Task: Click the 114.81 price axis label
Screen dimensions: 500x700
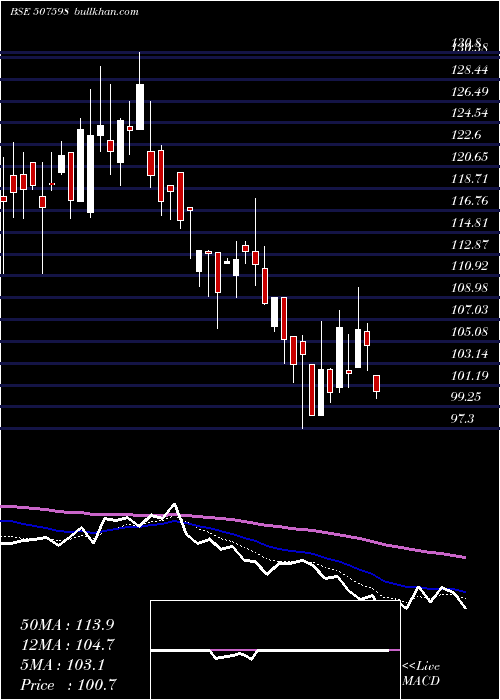Action: tap(470, 222)
